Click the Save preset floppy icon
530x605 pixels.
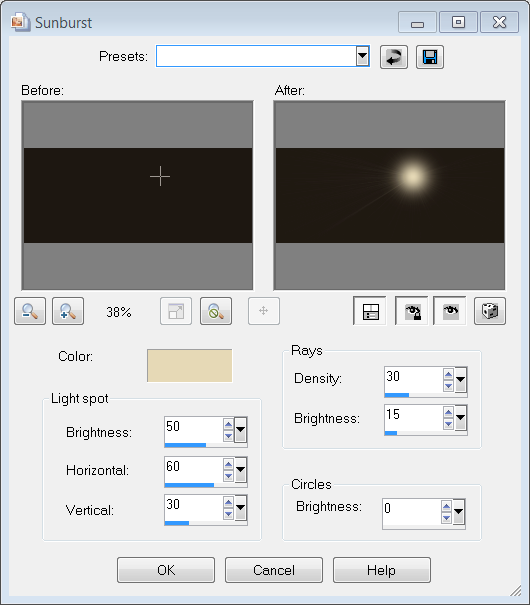pyautogui.click(x=430, y=57)
